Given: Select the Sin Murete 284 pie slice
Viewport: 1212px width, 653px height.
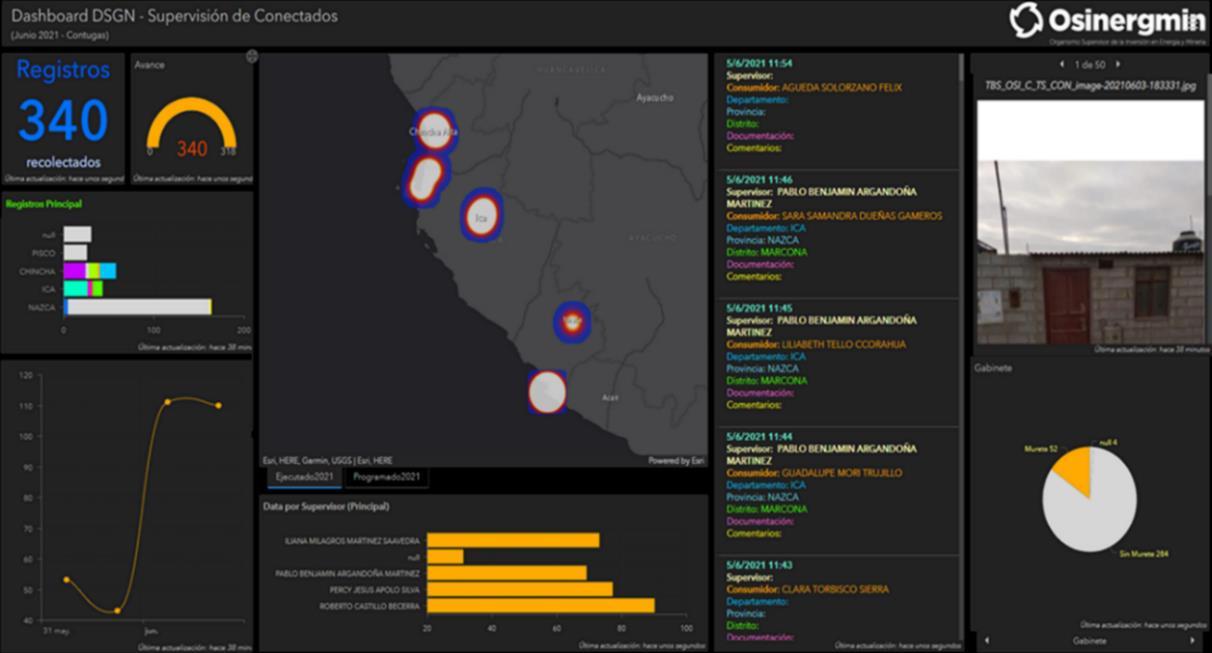Looking at the screenshot, I should (x=1095, y=512).
